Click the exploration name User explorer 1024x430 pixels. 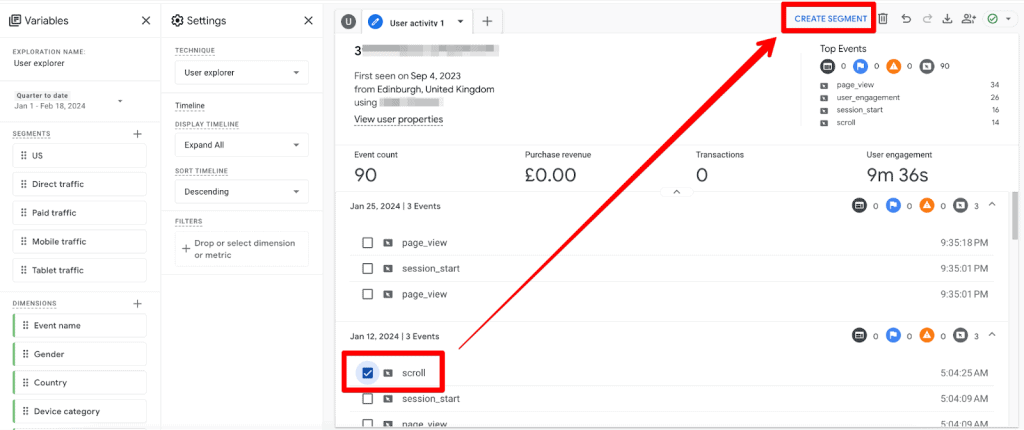point(39,63)
